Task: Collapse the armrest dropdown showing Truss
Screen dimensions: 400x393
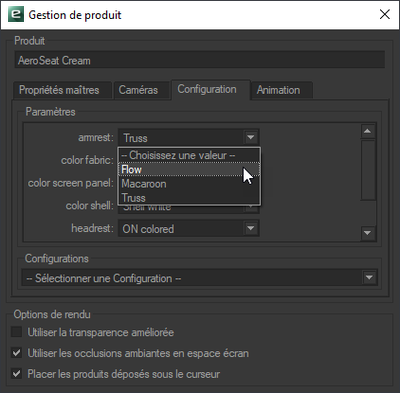Action: point(189,137)
